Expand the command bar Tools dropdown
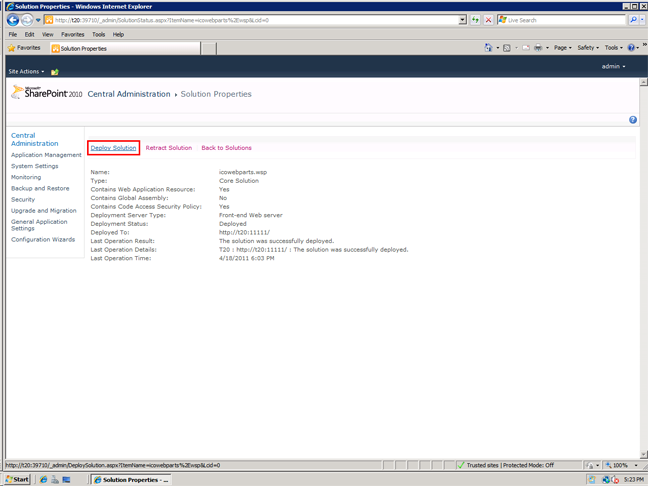This screenshot has width=648, height=486. coord(614,48)
